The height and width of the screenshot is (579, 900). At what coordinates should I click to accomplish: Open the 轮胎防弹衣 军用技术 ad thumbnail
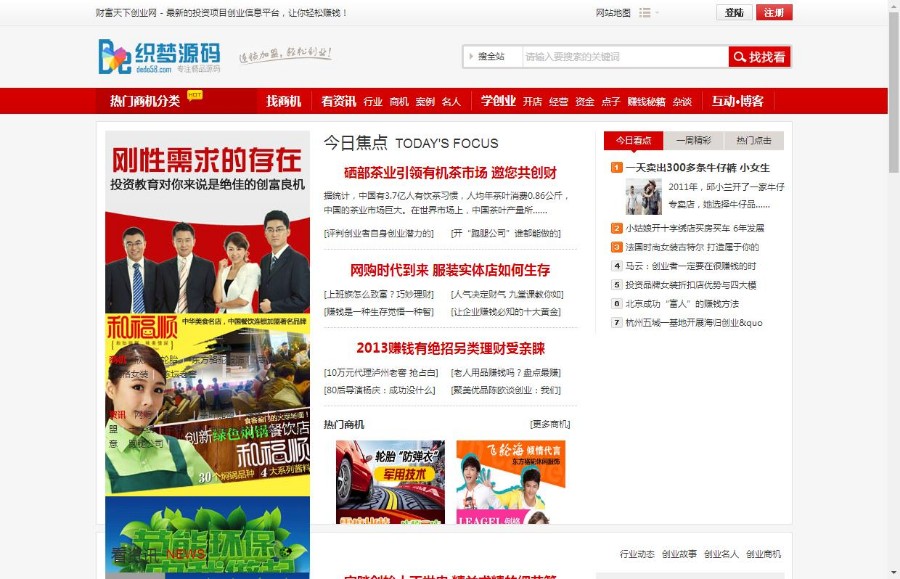pos(390,482)
